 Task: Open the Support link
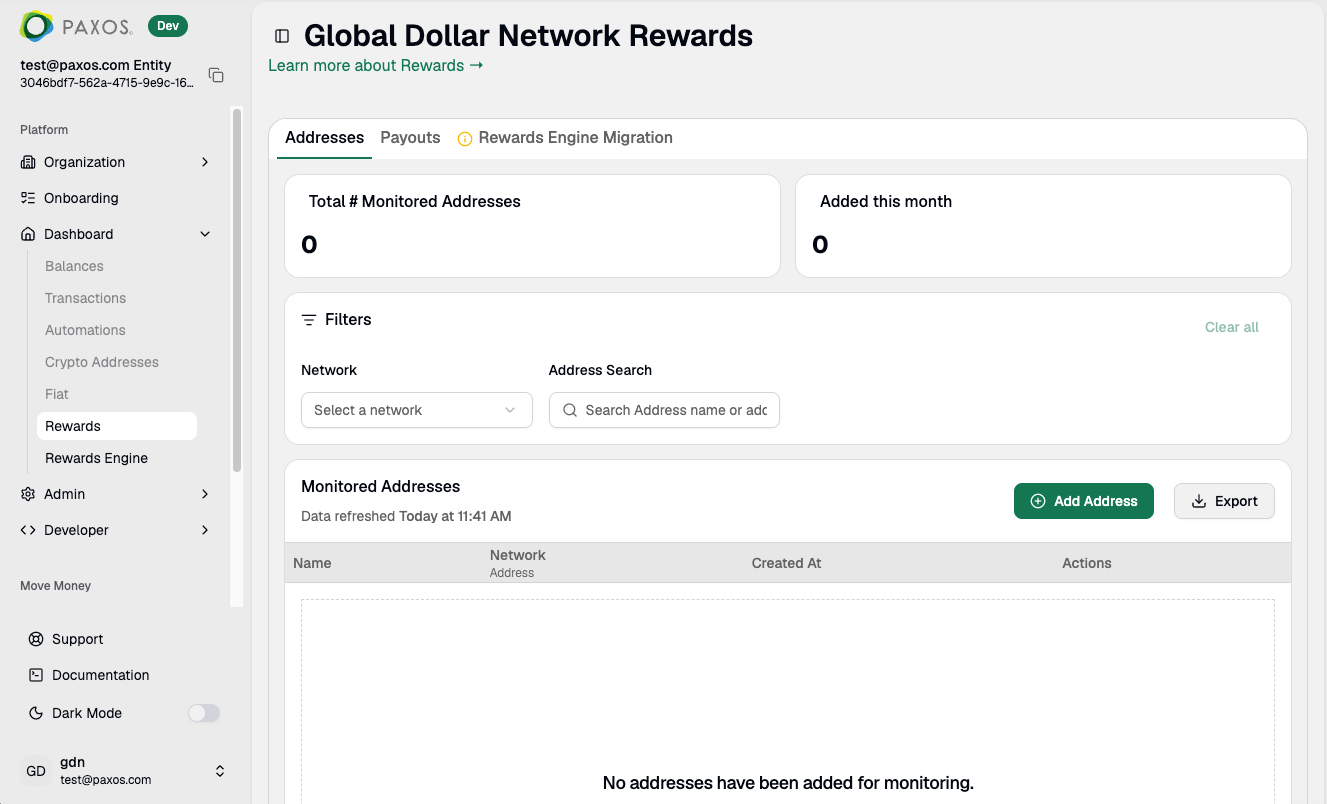pos(78,639)
